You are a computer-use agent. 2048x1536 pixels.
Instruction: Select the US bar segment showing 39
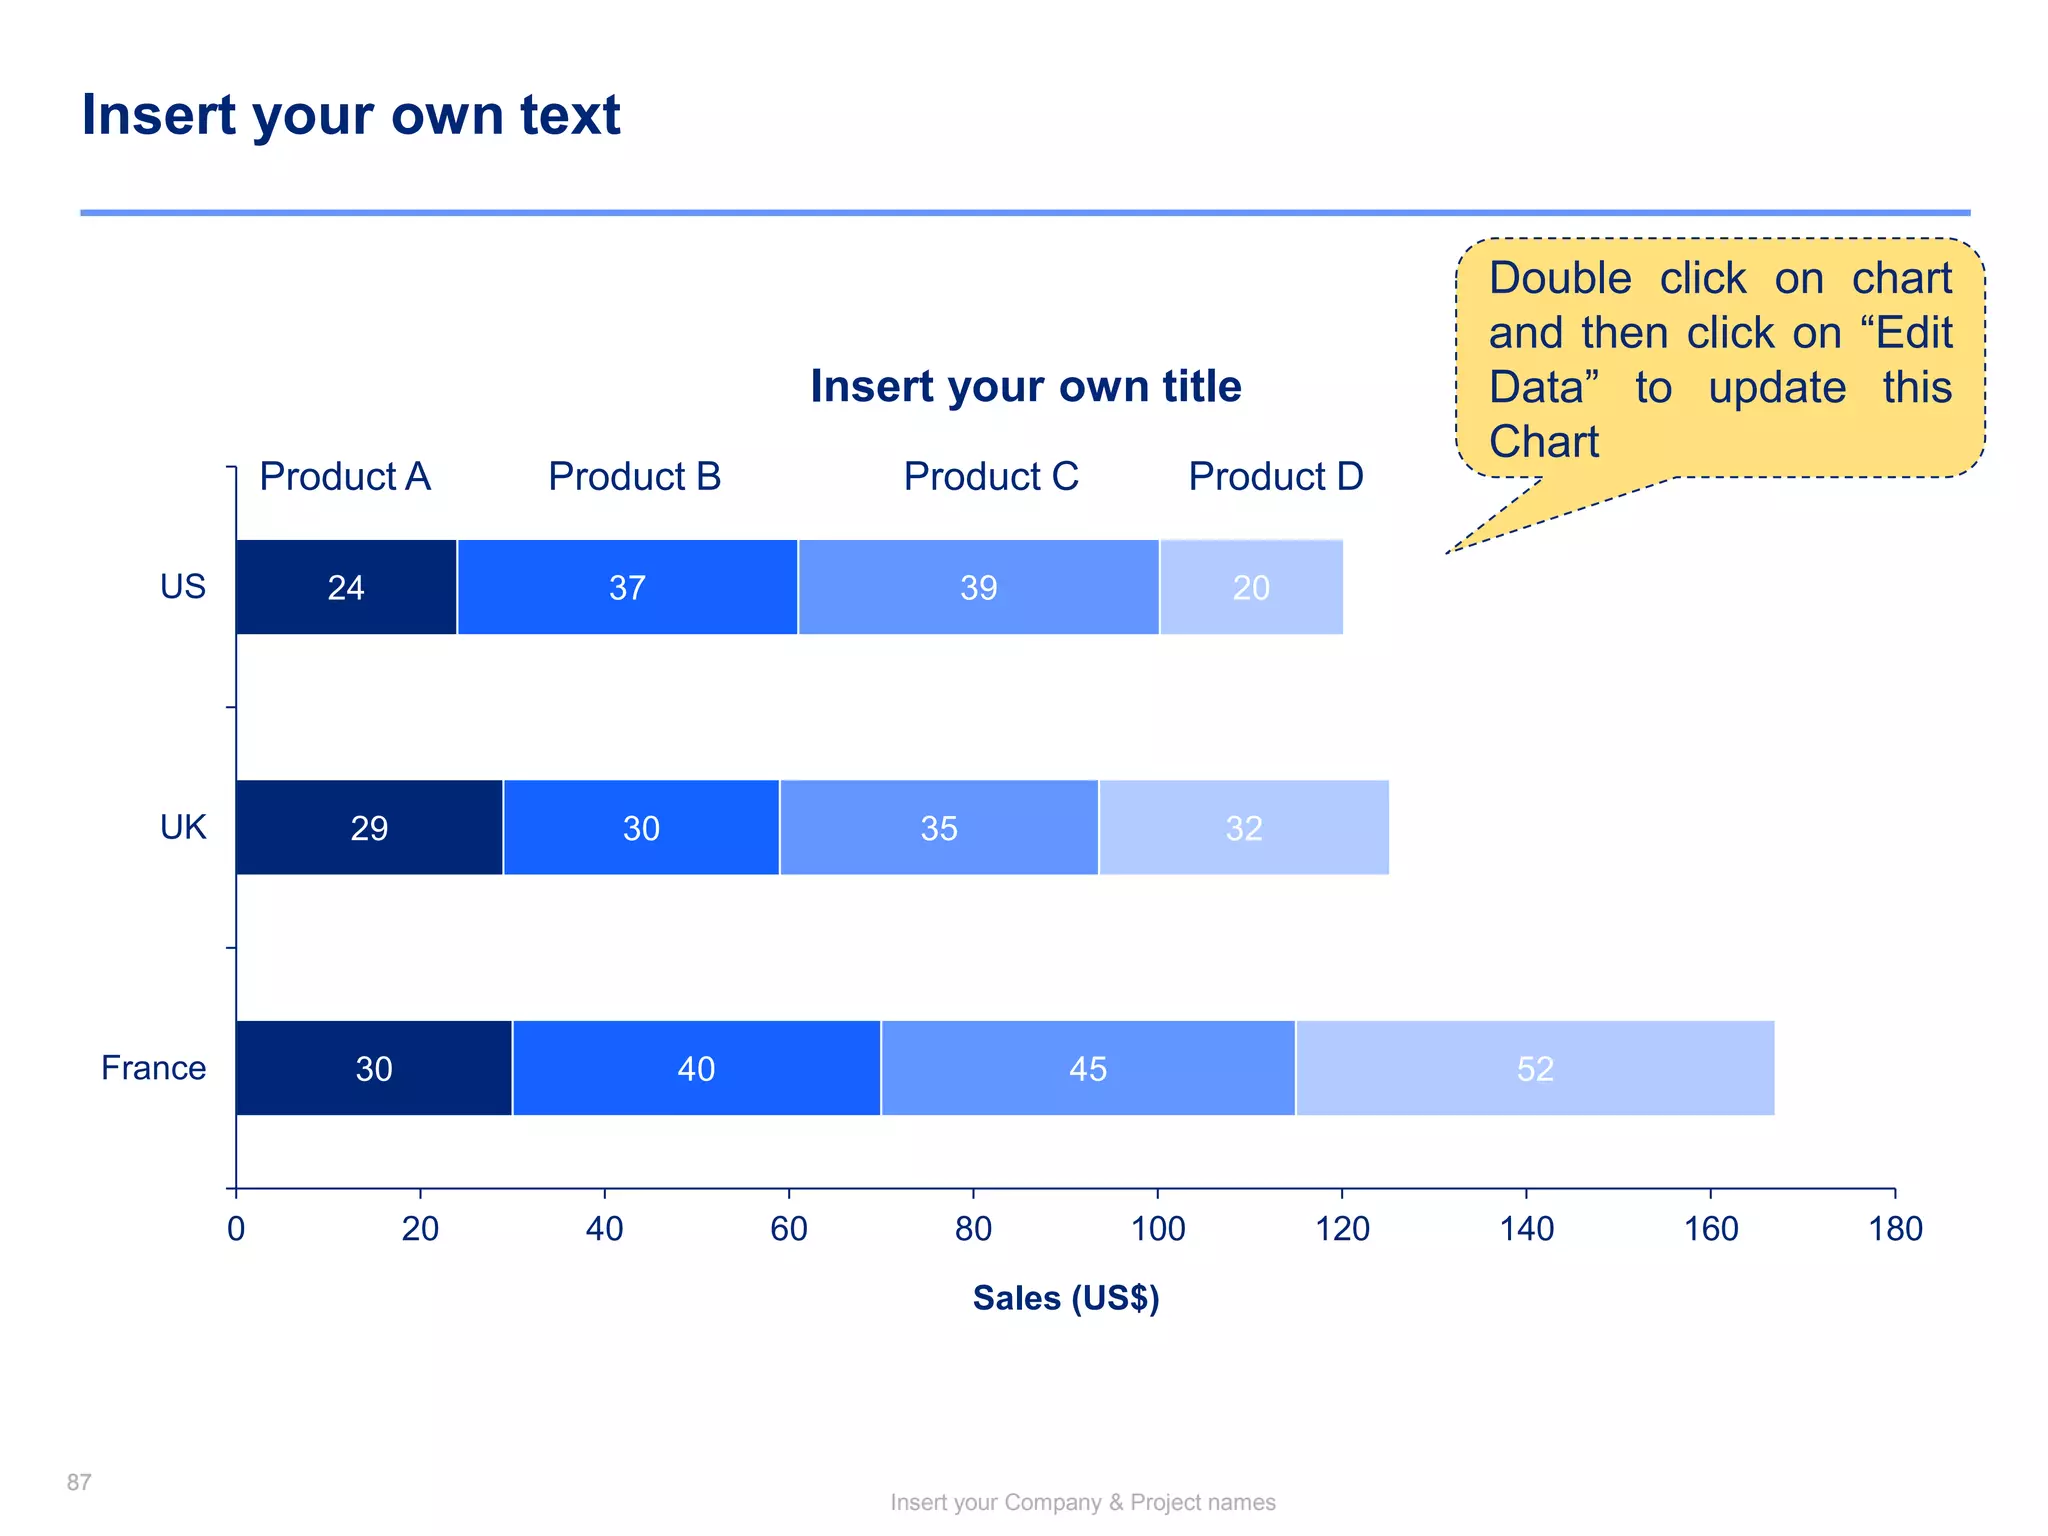[x=979, y=587]
